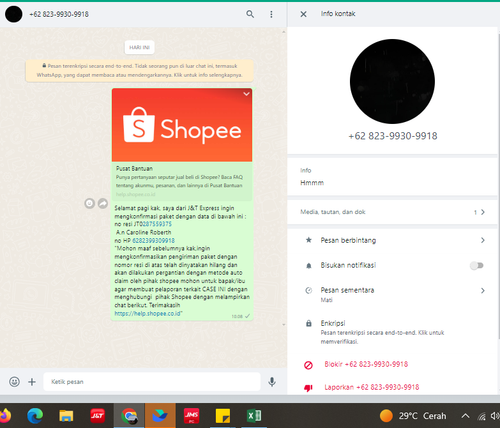Open the chat menu with three dots

click(x=271, y=14)
